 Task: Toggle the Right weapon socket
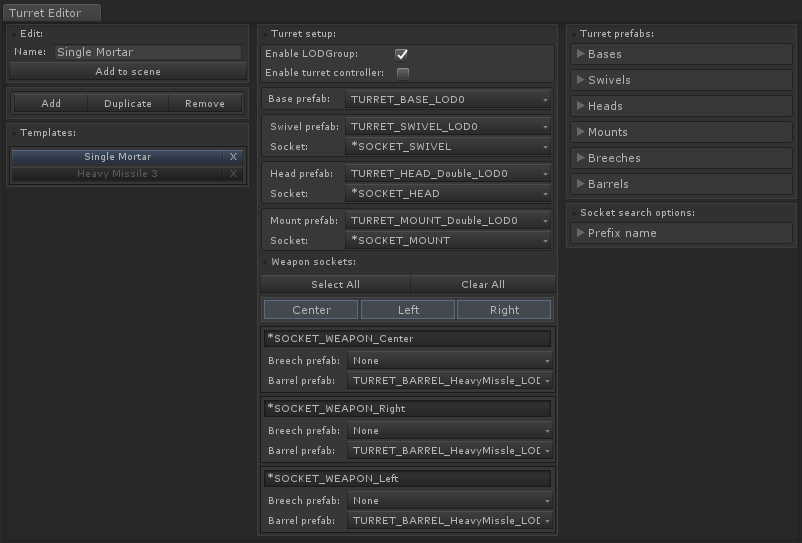point(504,310)
